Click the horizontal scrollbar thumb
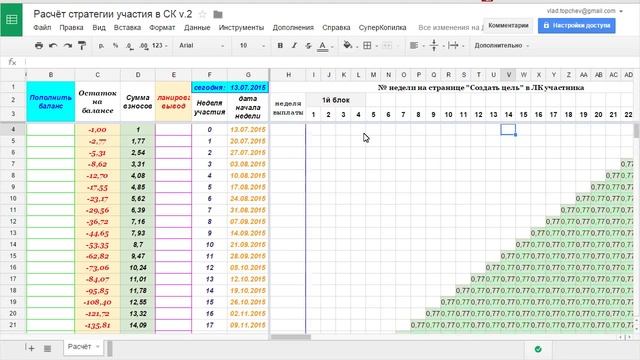 tap(291, 337)
